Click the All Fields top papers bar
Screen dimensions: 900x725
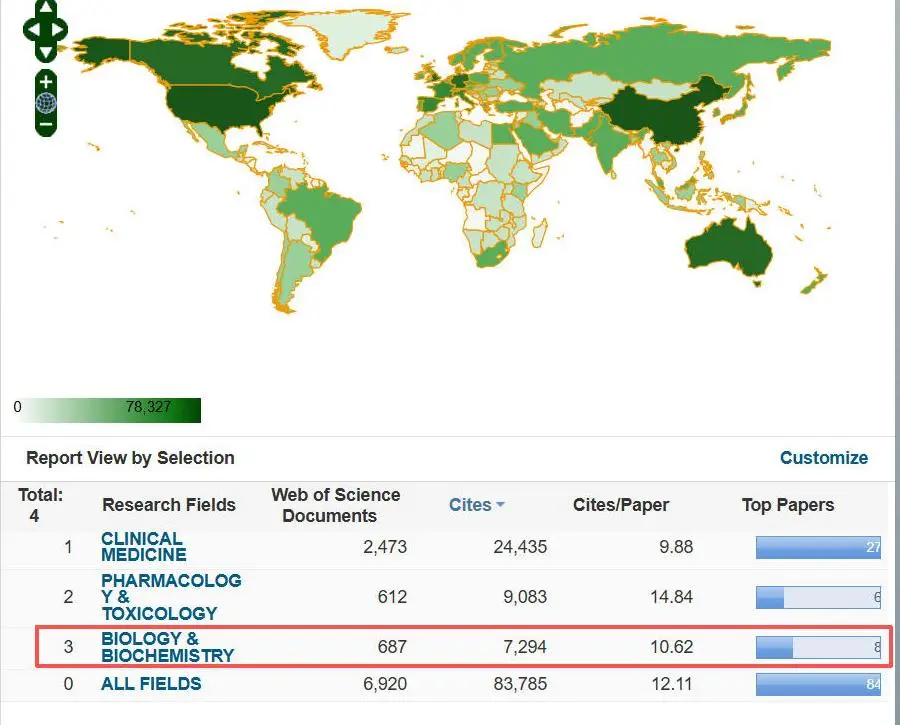coord(817,684)
